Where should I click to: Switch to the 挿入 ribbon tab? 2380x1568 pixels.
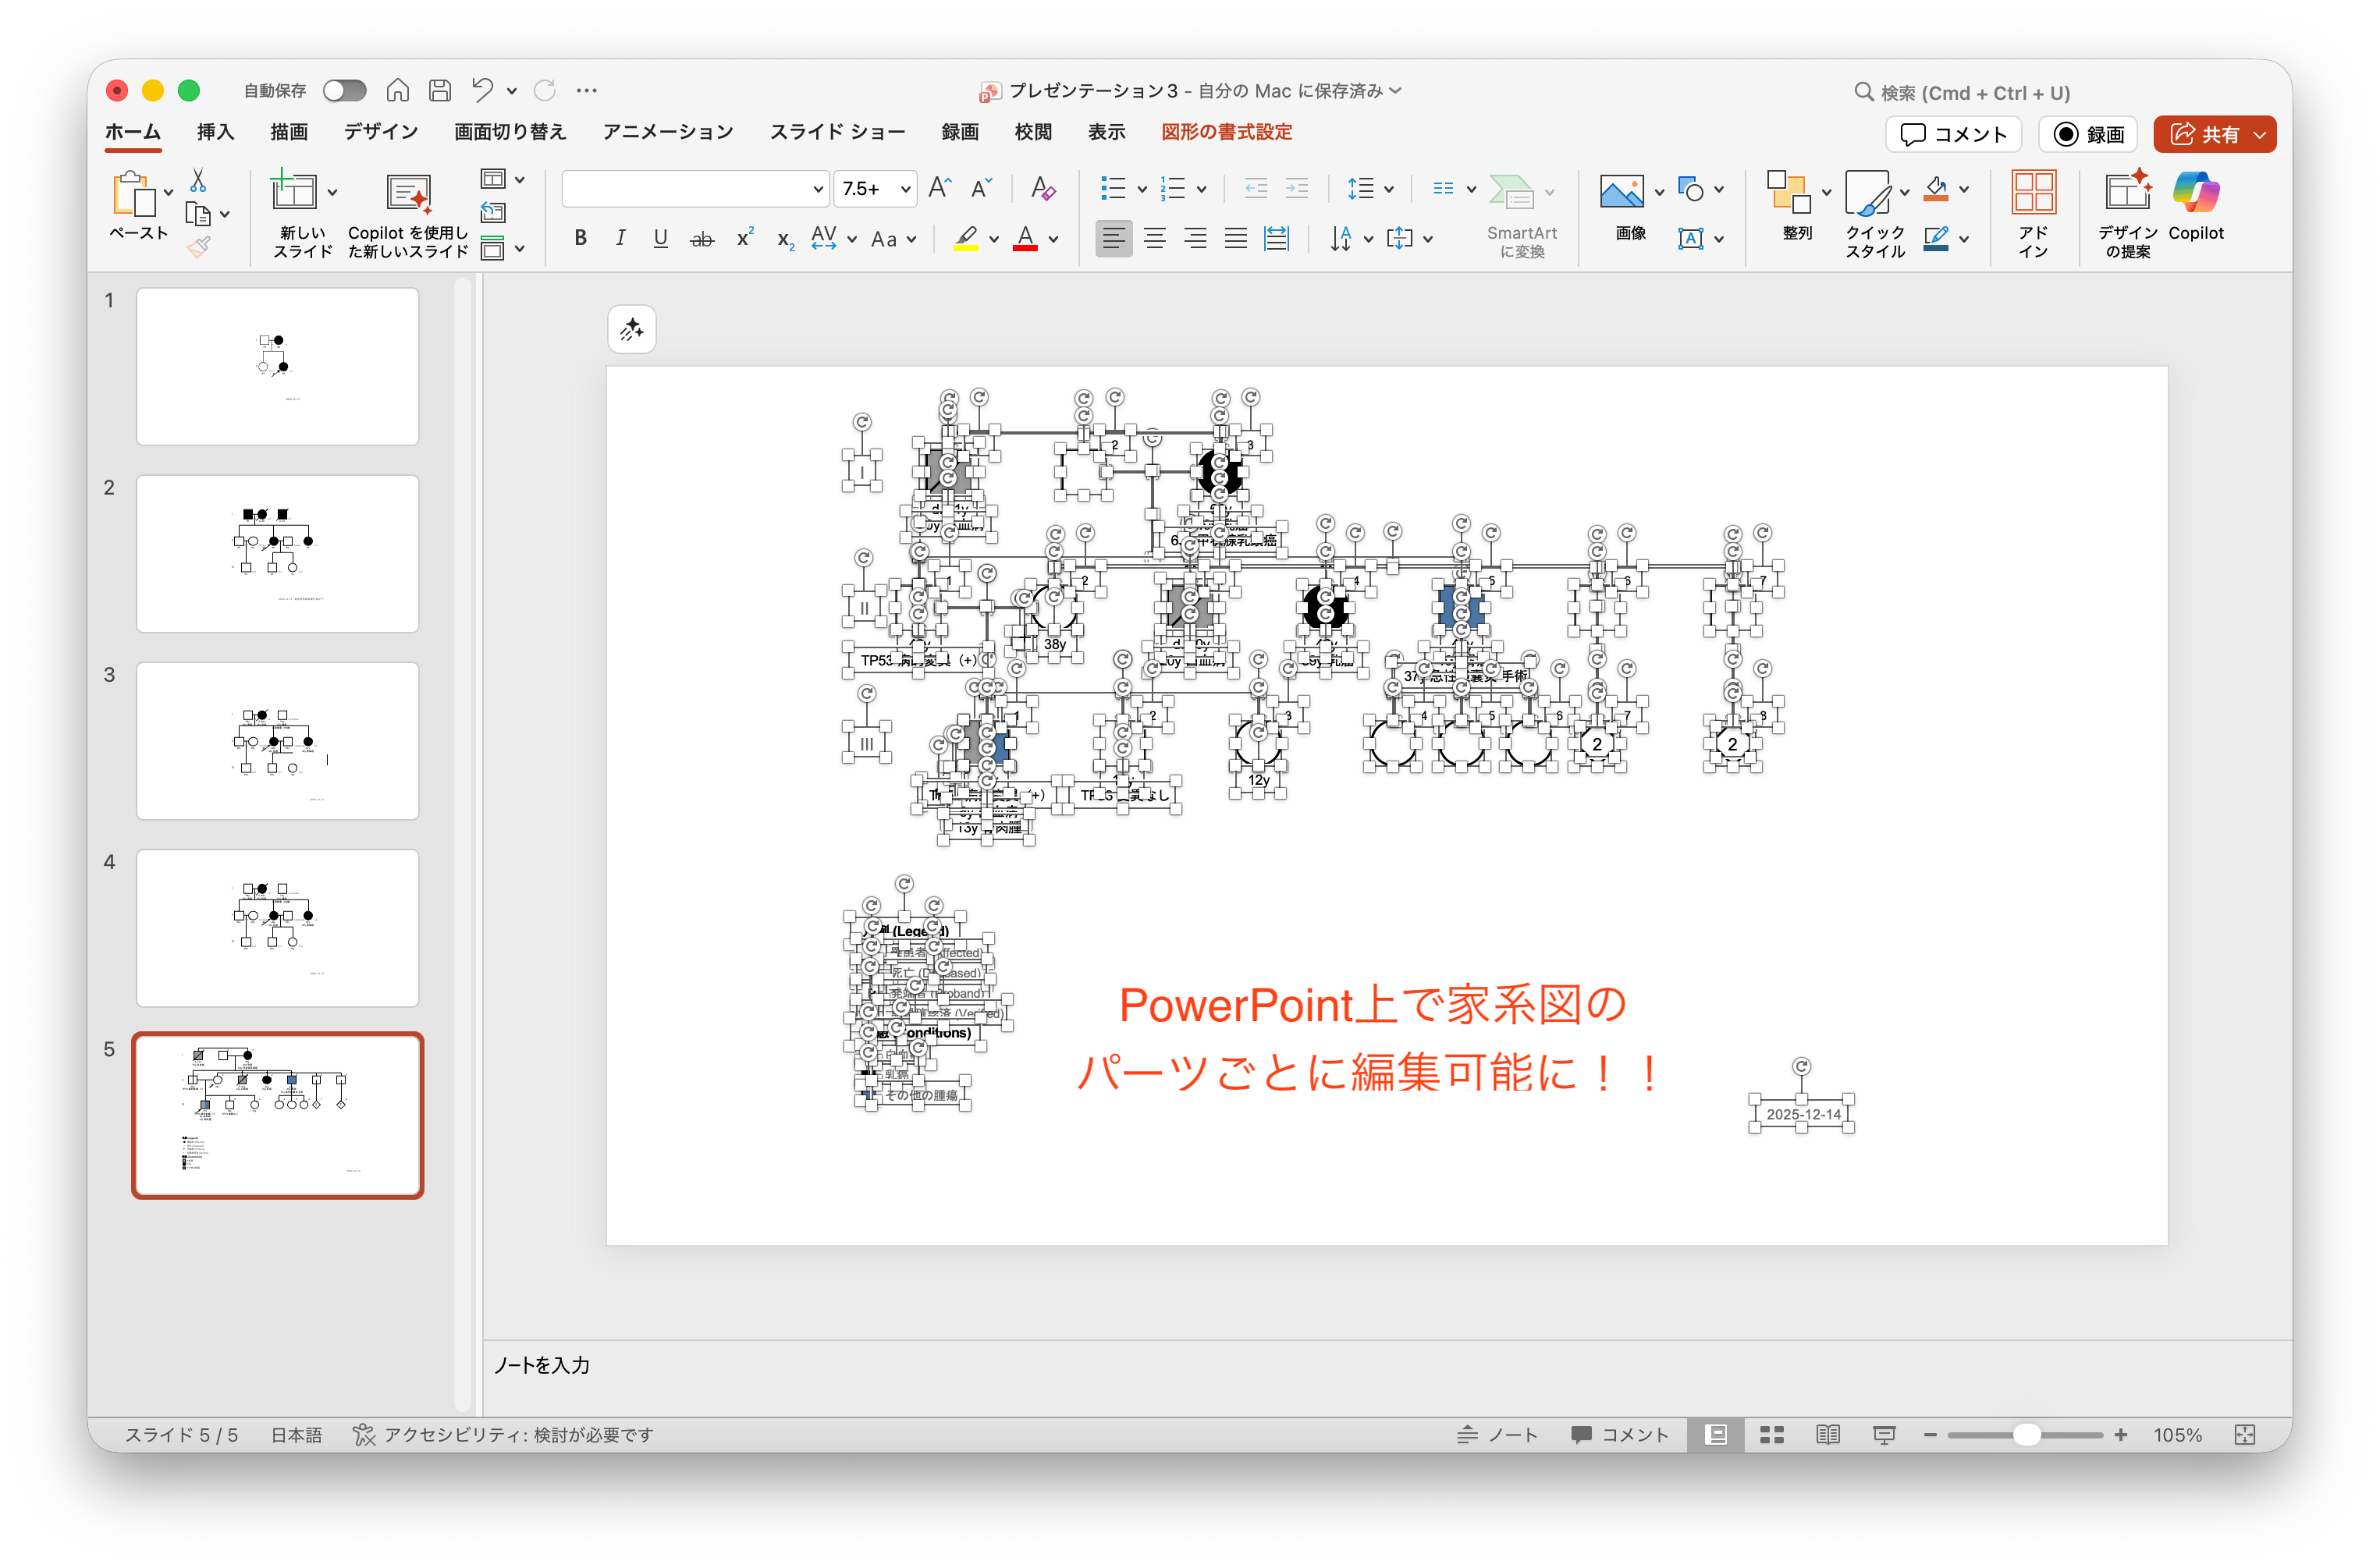[x=215, y=131]
